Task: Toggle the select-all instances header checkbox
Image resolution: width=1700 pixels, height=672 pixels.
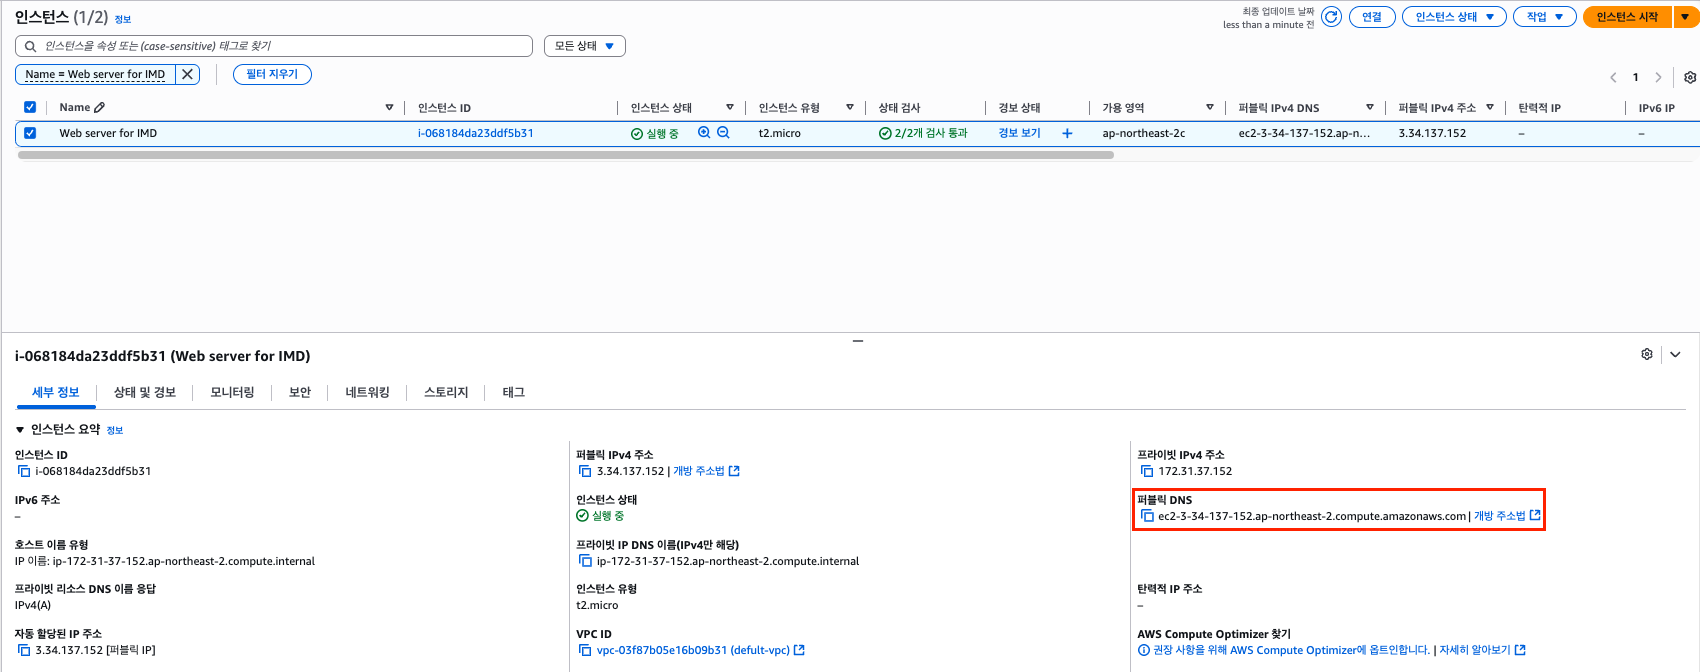Action: pos(30,107)
